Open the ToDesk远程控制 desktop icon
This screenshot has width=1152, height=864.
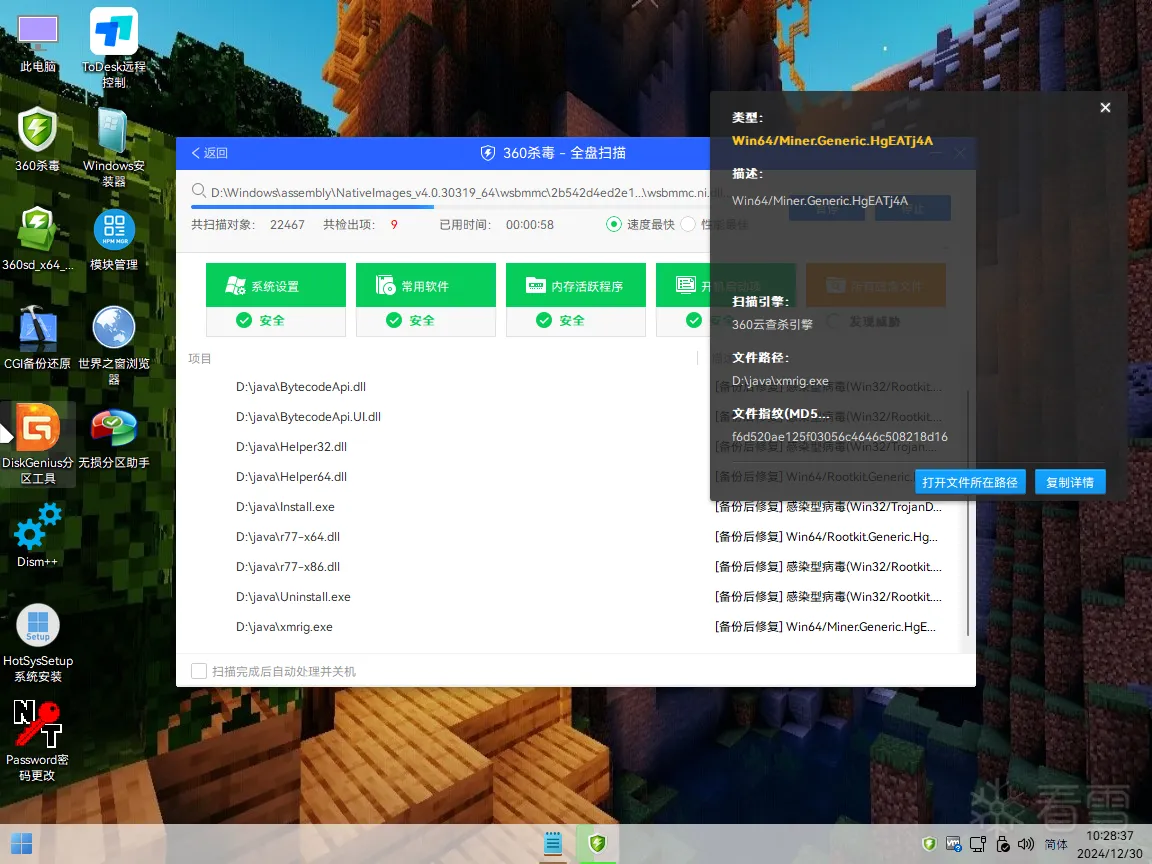pyautogui.click(x=114, y=48)
